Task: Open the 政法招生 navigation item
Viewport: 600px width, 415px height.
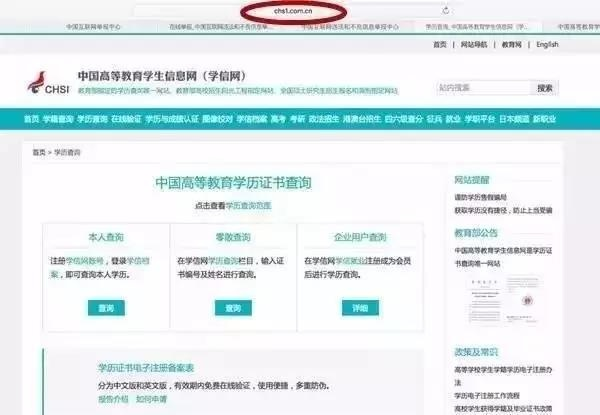Action: (324, 119)
